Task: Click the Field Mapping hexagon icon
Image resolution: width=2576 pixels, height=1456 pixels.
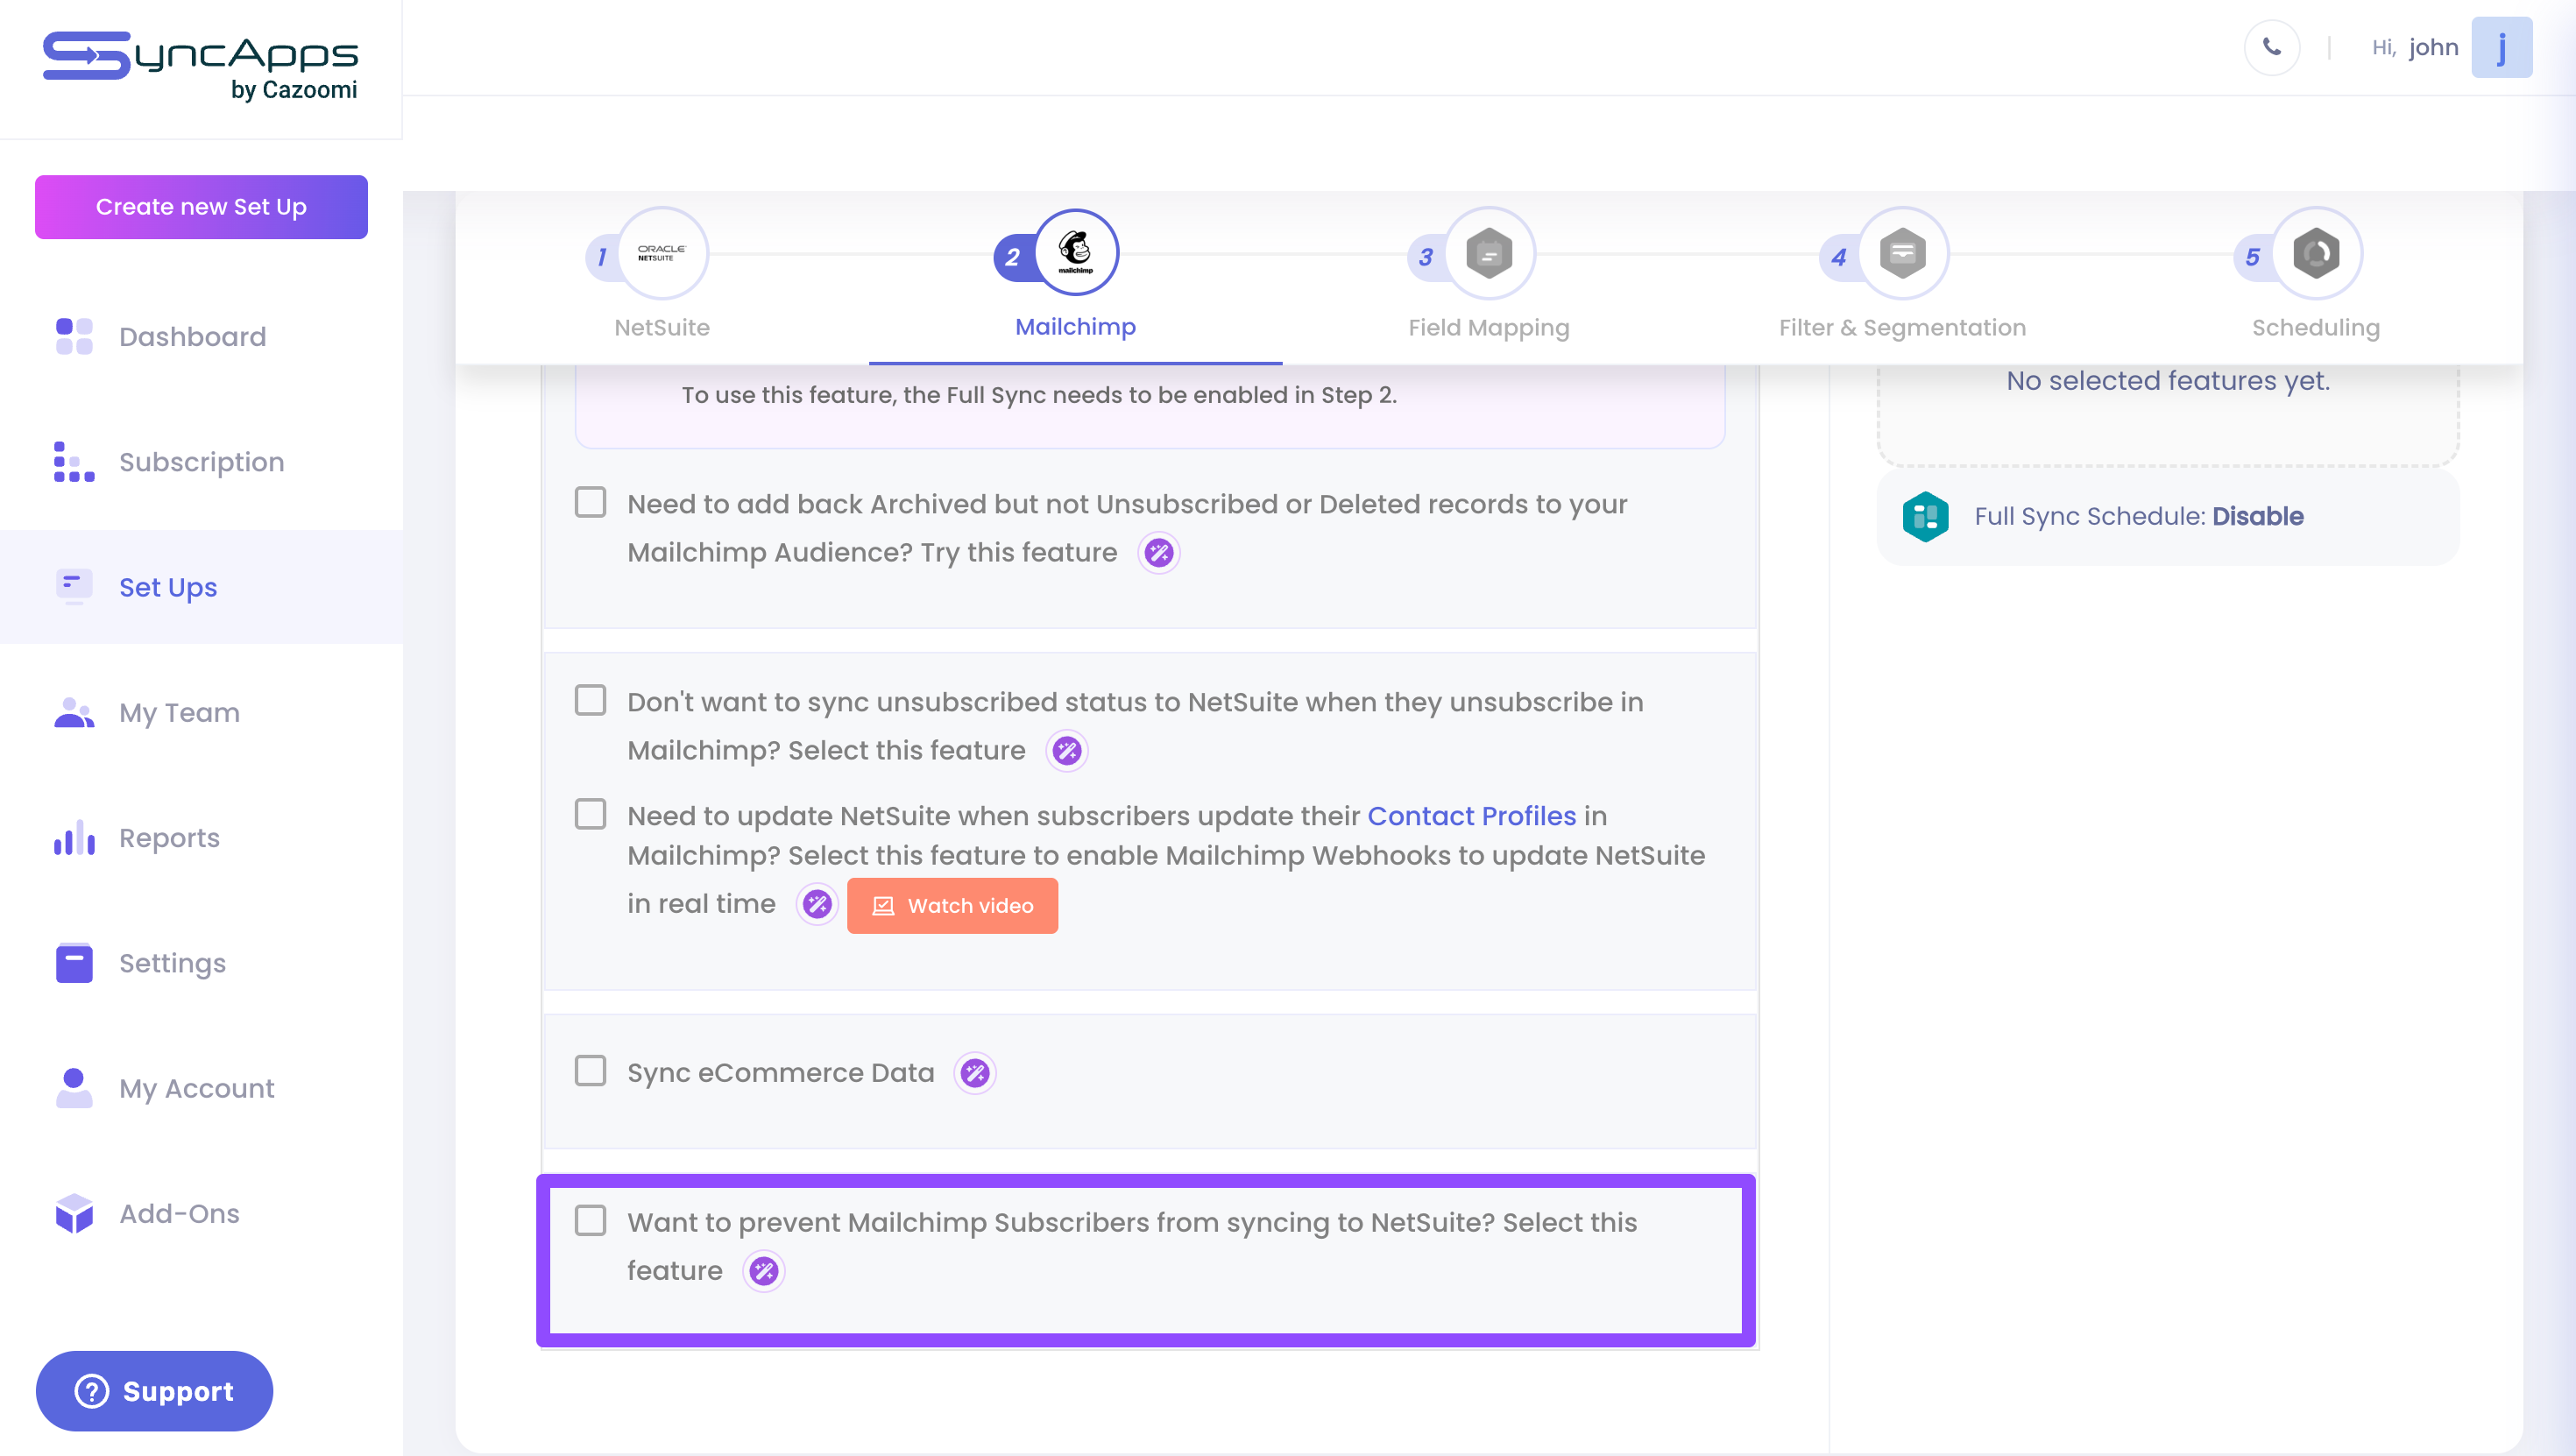Action: point(1489,253)
